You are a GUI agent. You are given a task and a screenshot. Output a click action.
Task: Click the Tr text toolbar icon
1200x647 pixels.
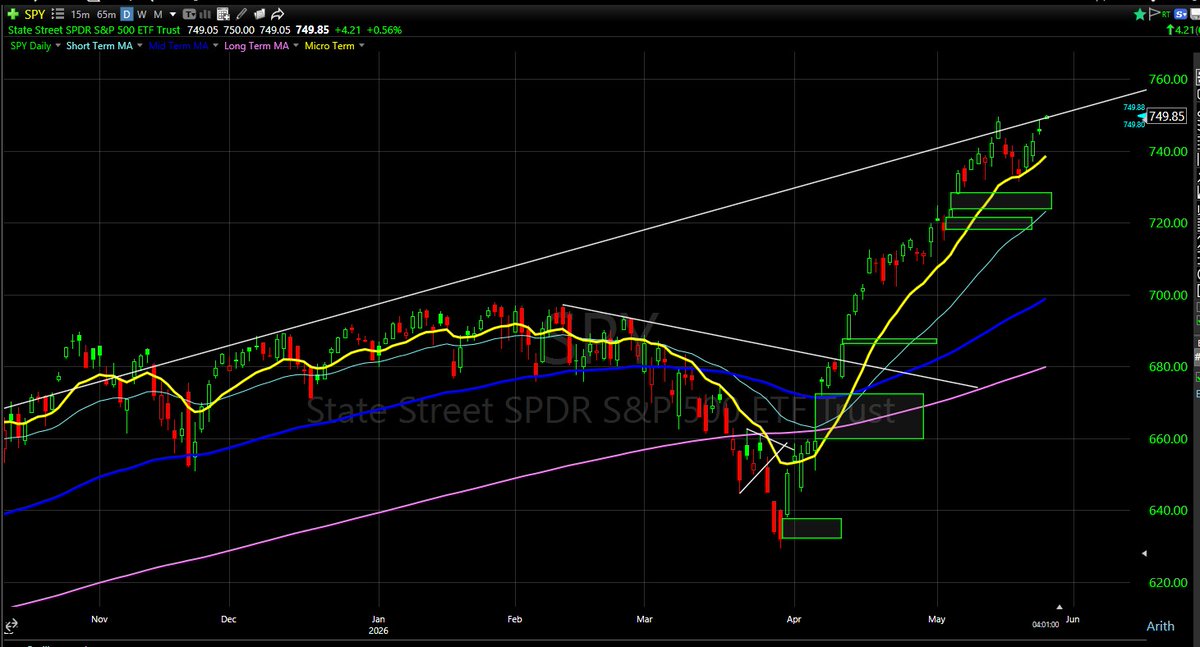coord(189,15)
